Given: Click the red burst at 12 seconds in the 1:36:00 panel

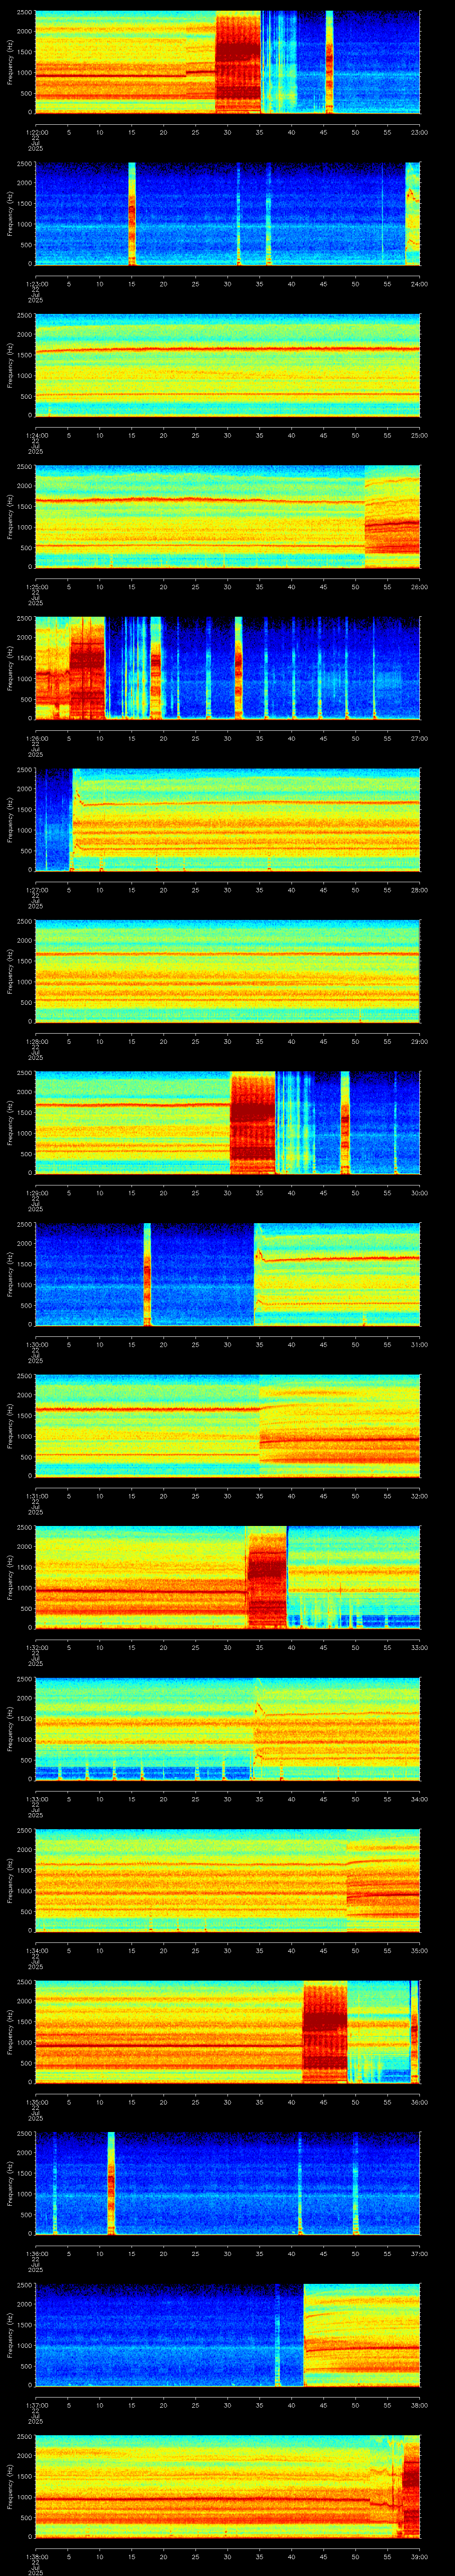Looking at the screenshot, I should [111, 2183].
